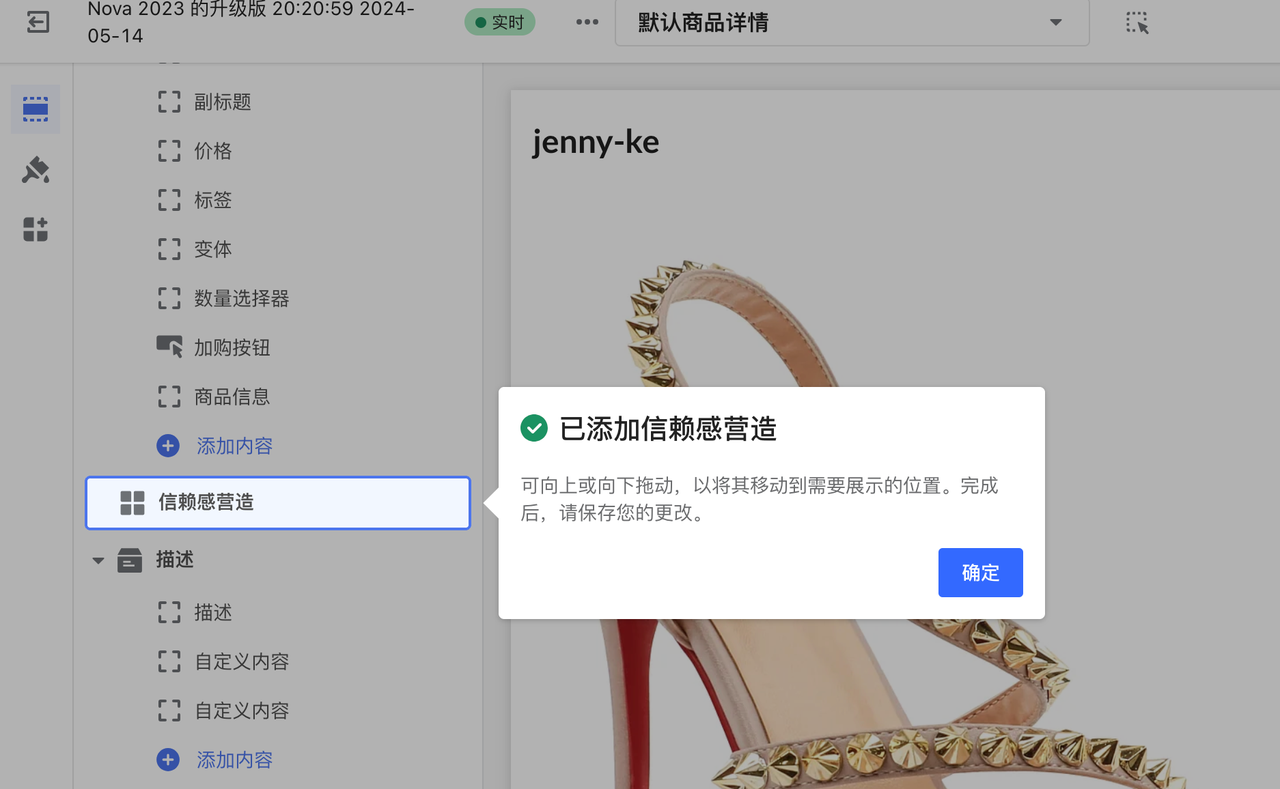Click the jenny-ke store title in preview

596,142
